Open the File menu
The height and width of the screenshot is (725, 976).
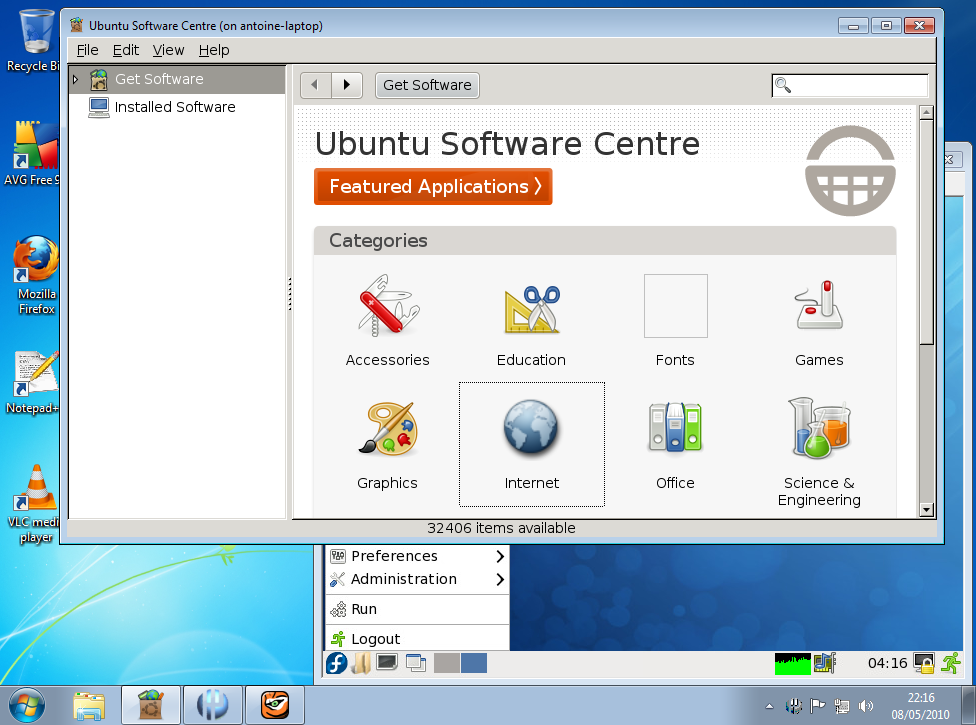click(87, 50)
